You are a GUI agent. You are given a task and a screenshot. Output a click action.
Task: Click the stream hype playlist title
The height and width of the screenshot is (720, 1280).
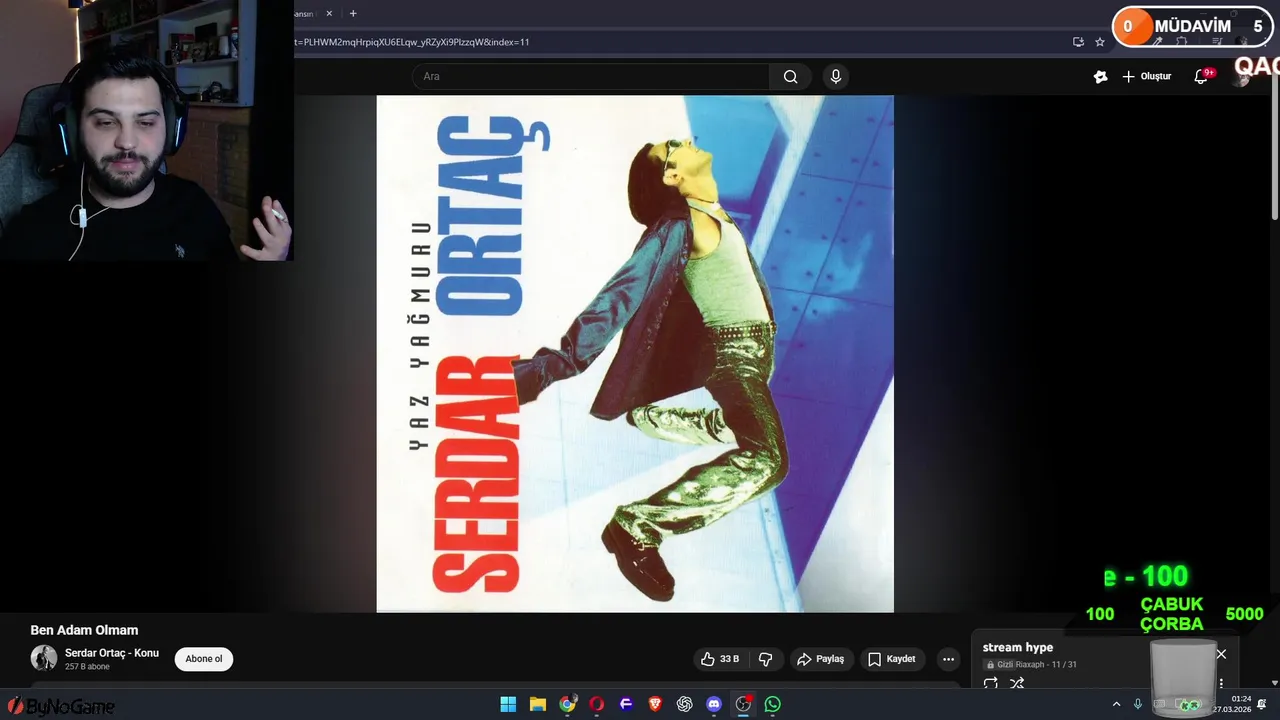click(1018, 647)
